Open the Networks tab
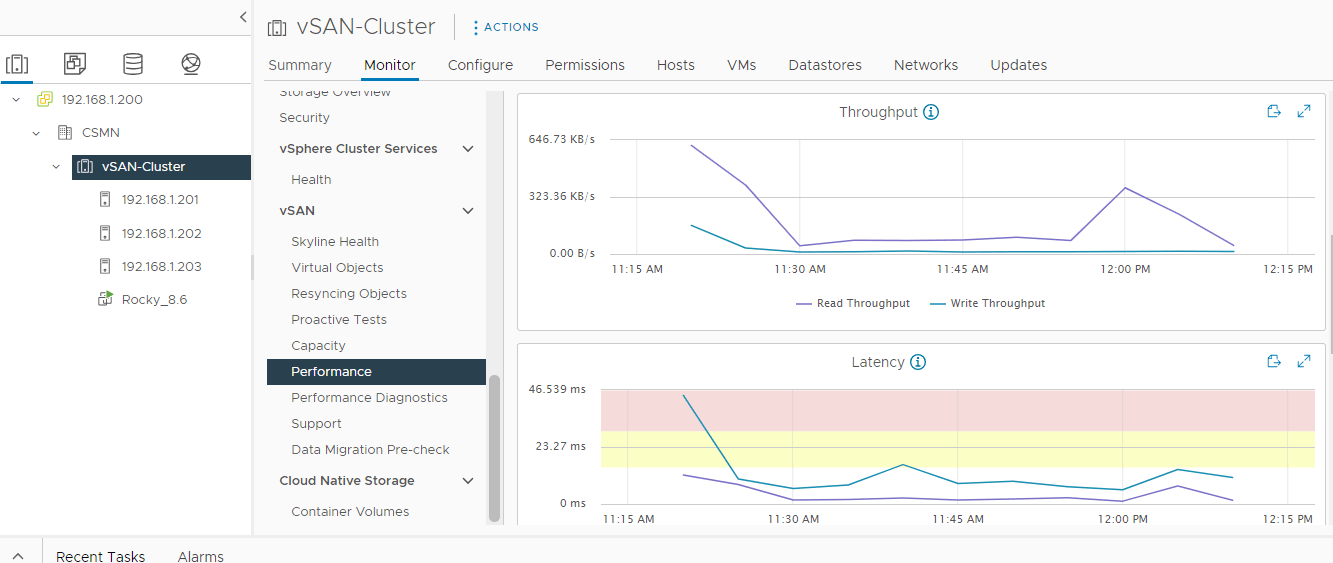This screenshot has width=1333, height=563. [x=926, y=65]
